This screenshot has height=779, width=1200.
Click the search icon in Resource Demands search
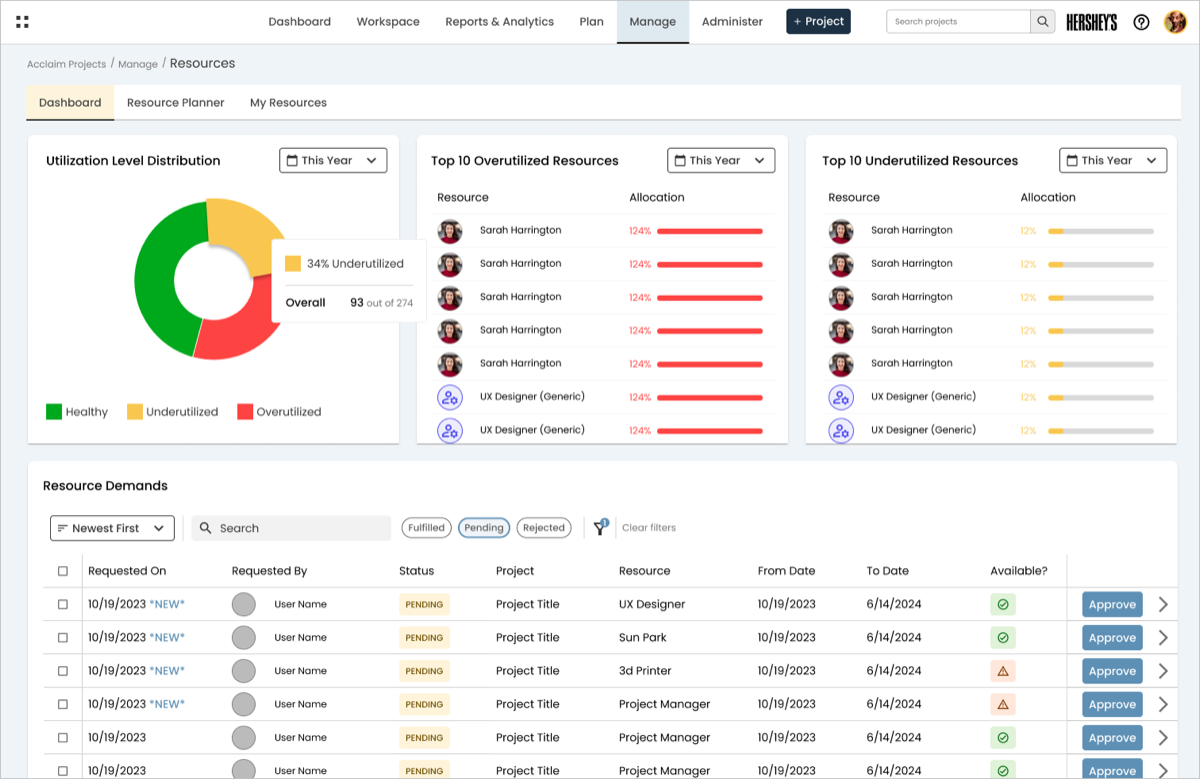tap(205, 528)
